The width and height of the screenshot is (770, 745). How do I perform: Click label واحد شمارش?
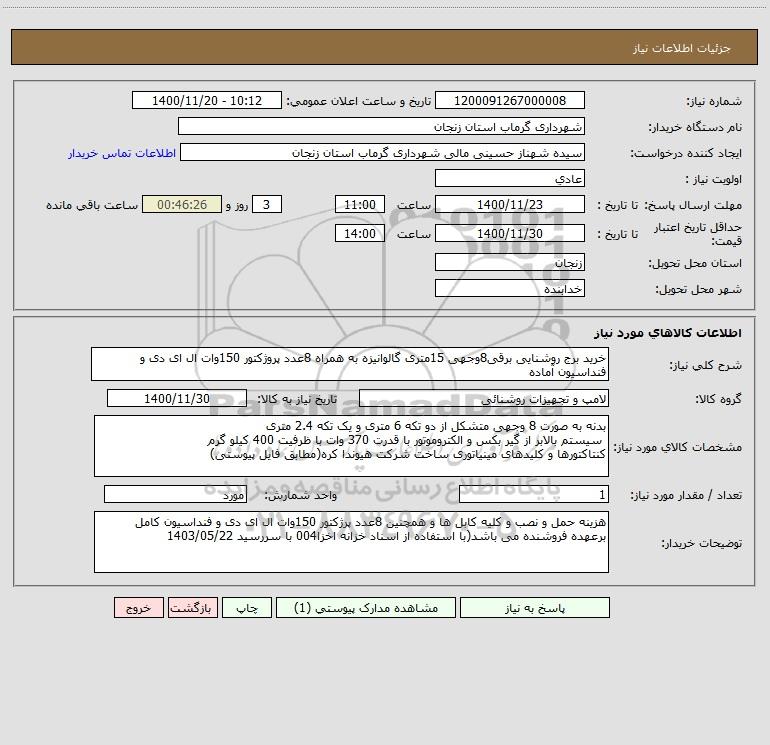(x=301, y=496)
